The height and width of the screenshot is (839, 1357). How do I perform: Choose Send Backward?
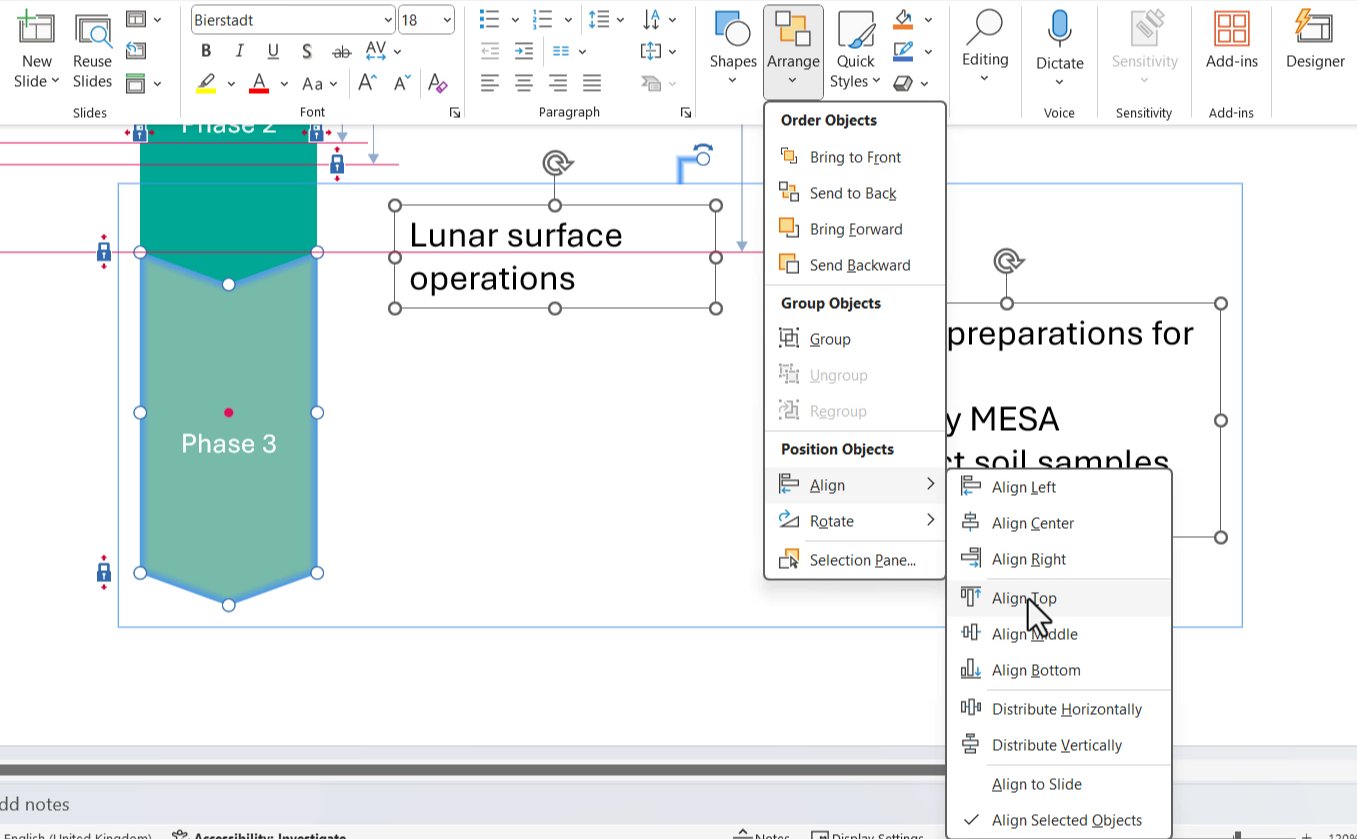click(x=855, y=265)
